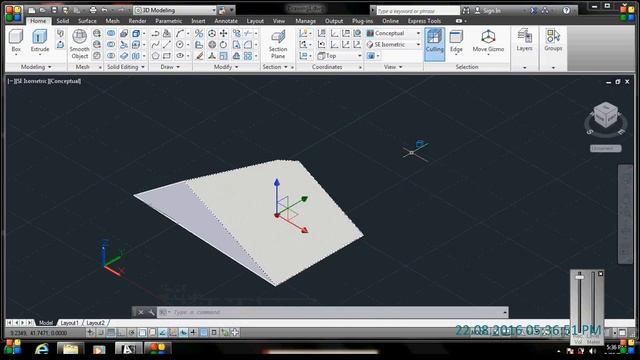
Task: Select the Polygon tool in Draw panel
Action: [x=156, y=55]
